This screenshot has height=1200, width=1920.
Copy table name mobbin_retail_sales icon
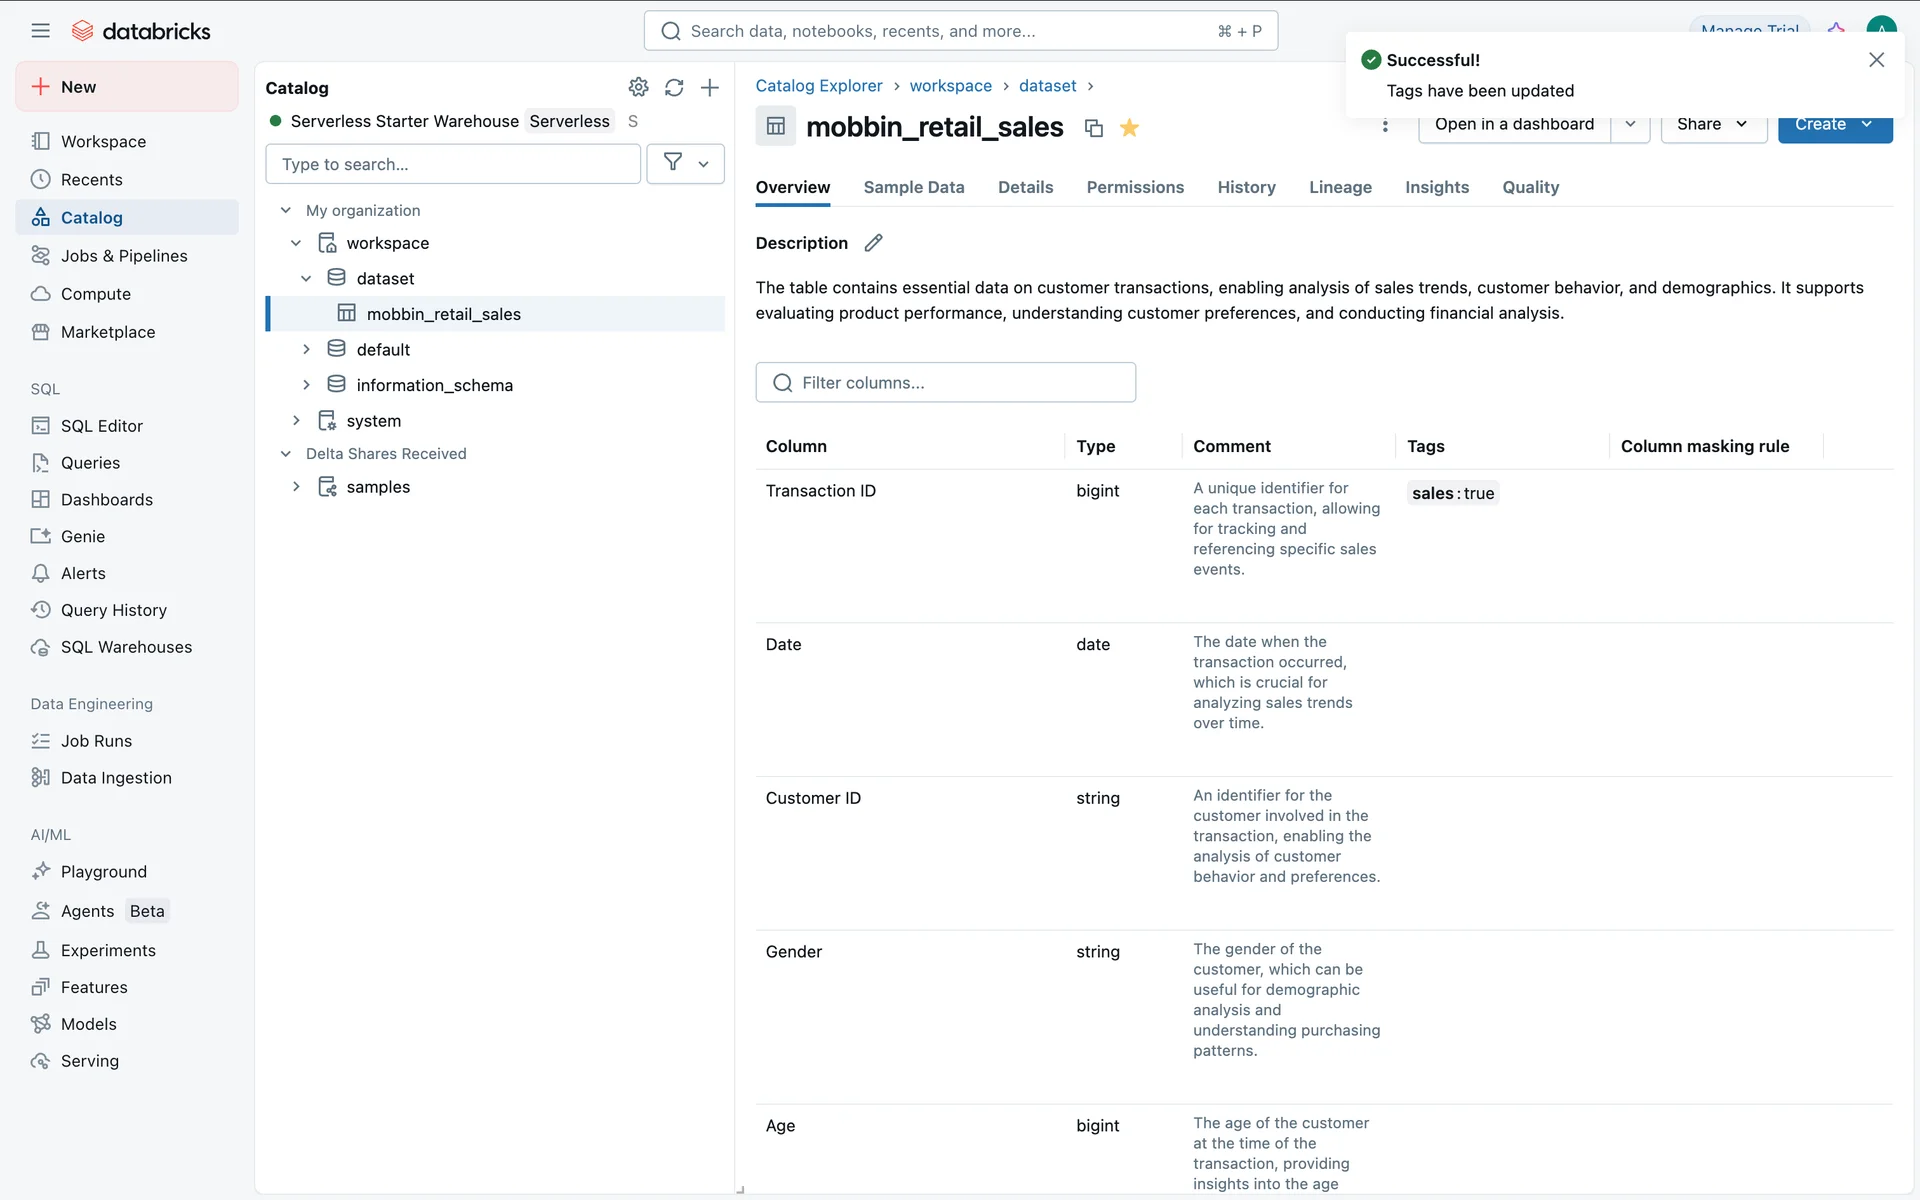pyautogui.click(x=1093, y=128)
